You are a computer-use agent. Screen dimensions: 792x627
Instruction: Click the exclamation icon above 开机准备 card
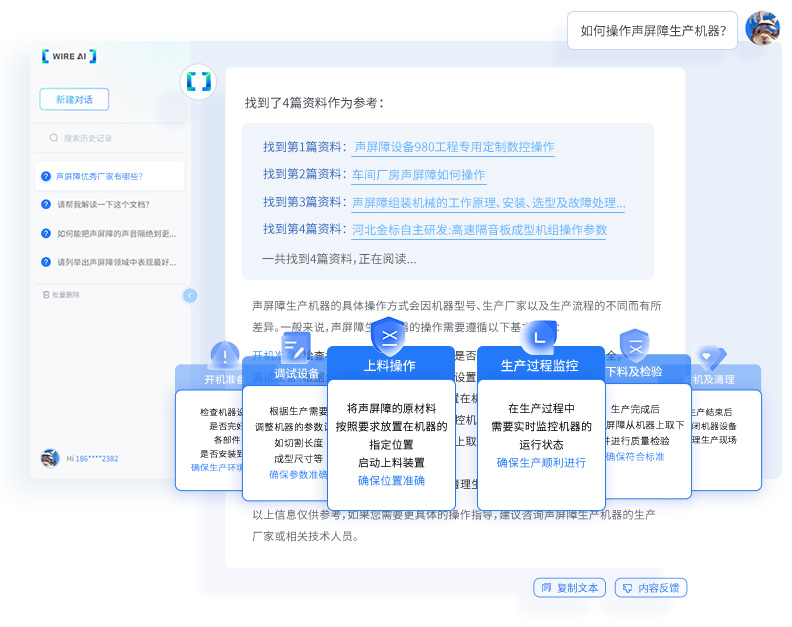[x=224, y=355]
